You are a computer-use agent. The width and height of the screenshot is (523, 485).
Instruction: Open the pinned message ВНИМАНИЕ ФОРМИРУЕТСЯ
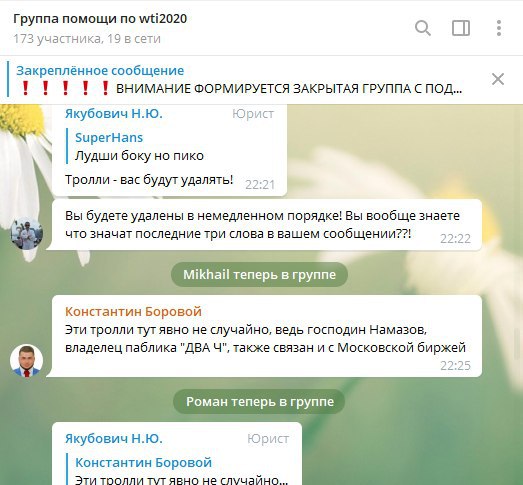240,80
